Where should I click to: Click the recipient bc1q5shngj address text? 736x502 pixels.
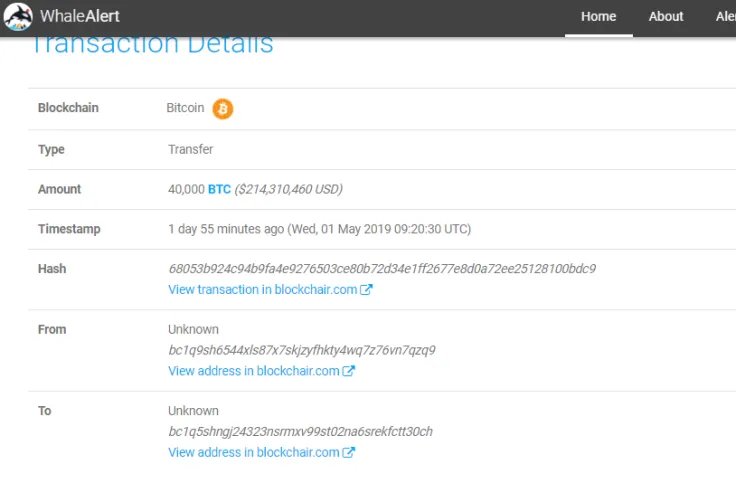point(300,431)
